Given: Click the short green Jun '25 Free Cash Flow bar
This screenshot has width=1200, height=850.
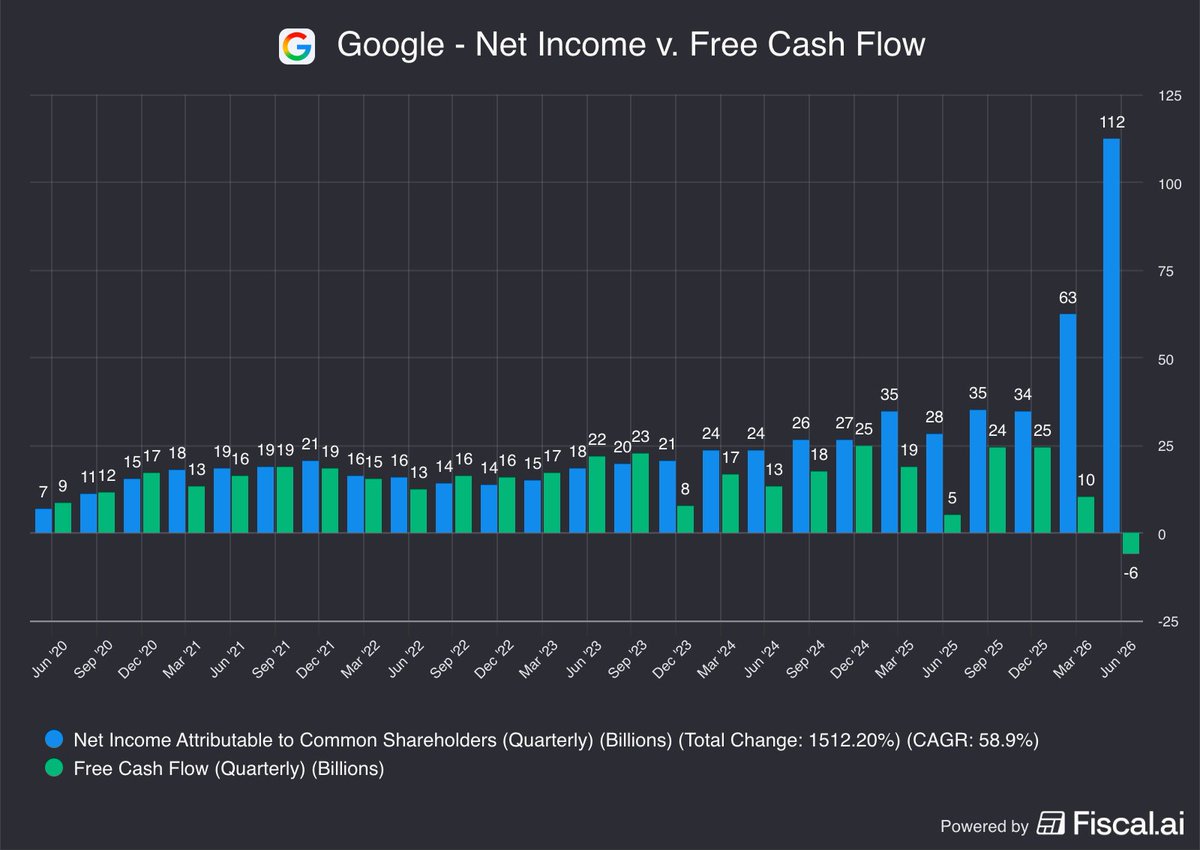Looking at the screenshot, I should pyautogui.click(x=953, y=524).
